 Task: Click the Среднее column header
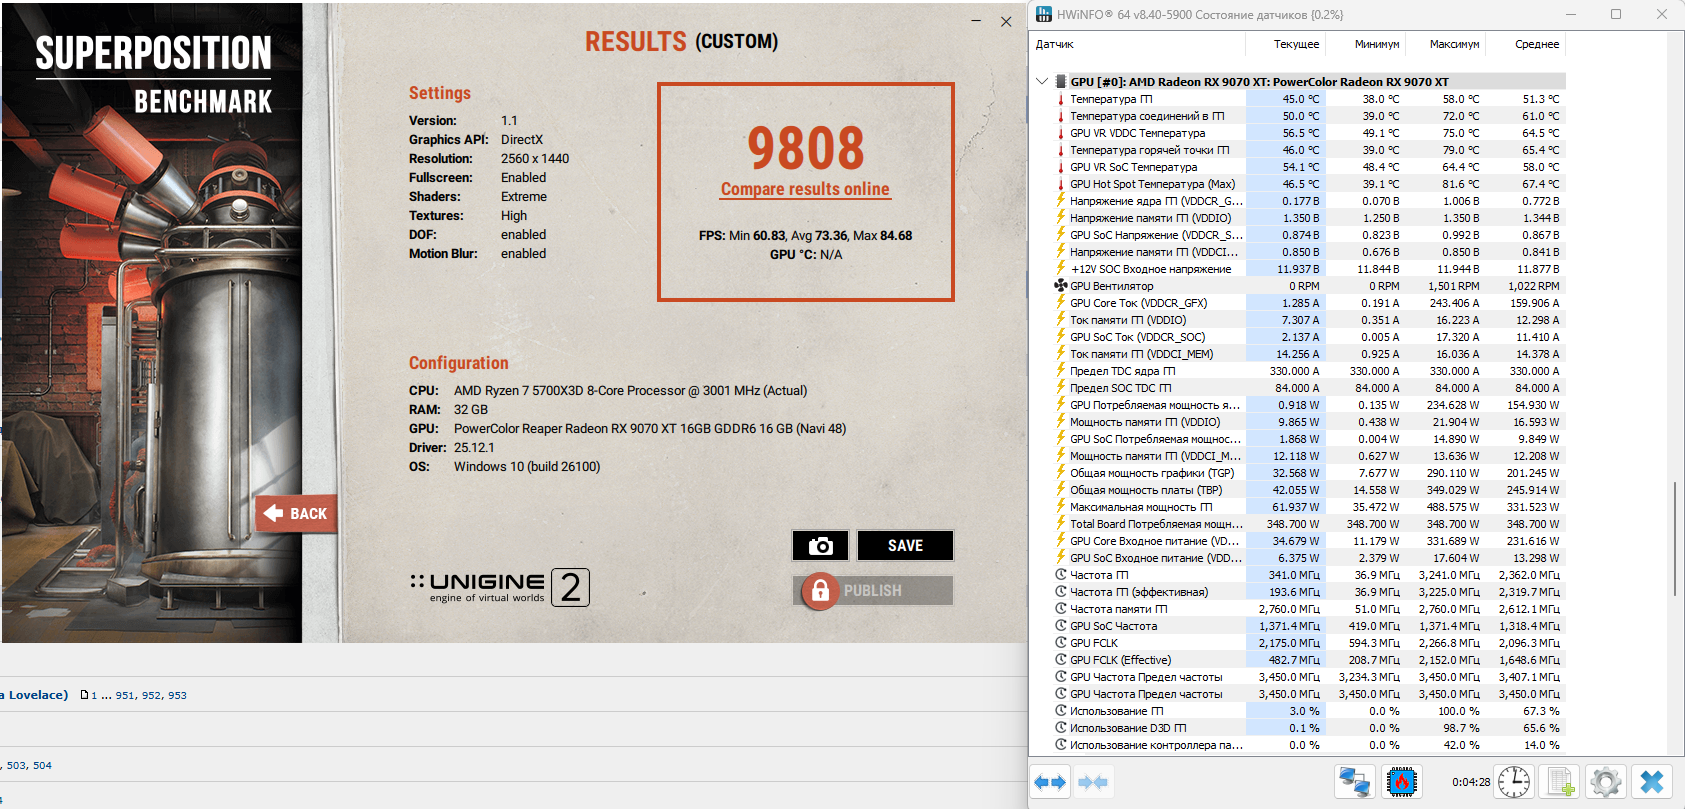tap(1526, 44)
